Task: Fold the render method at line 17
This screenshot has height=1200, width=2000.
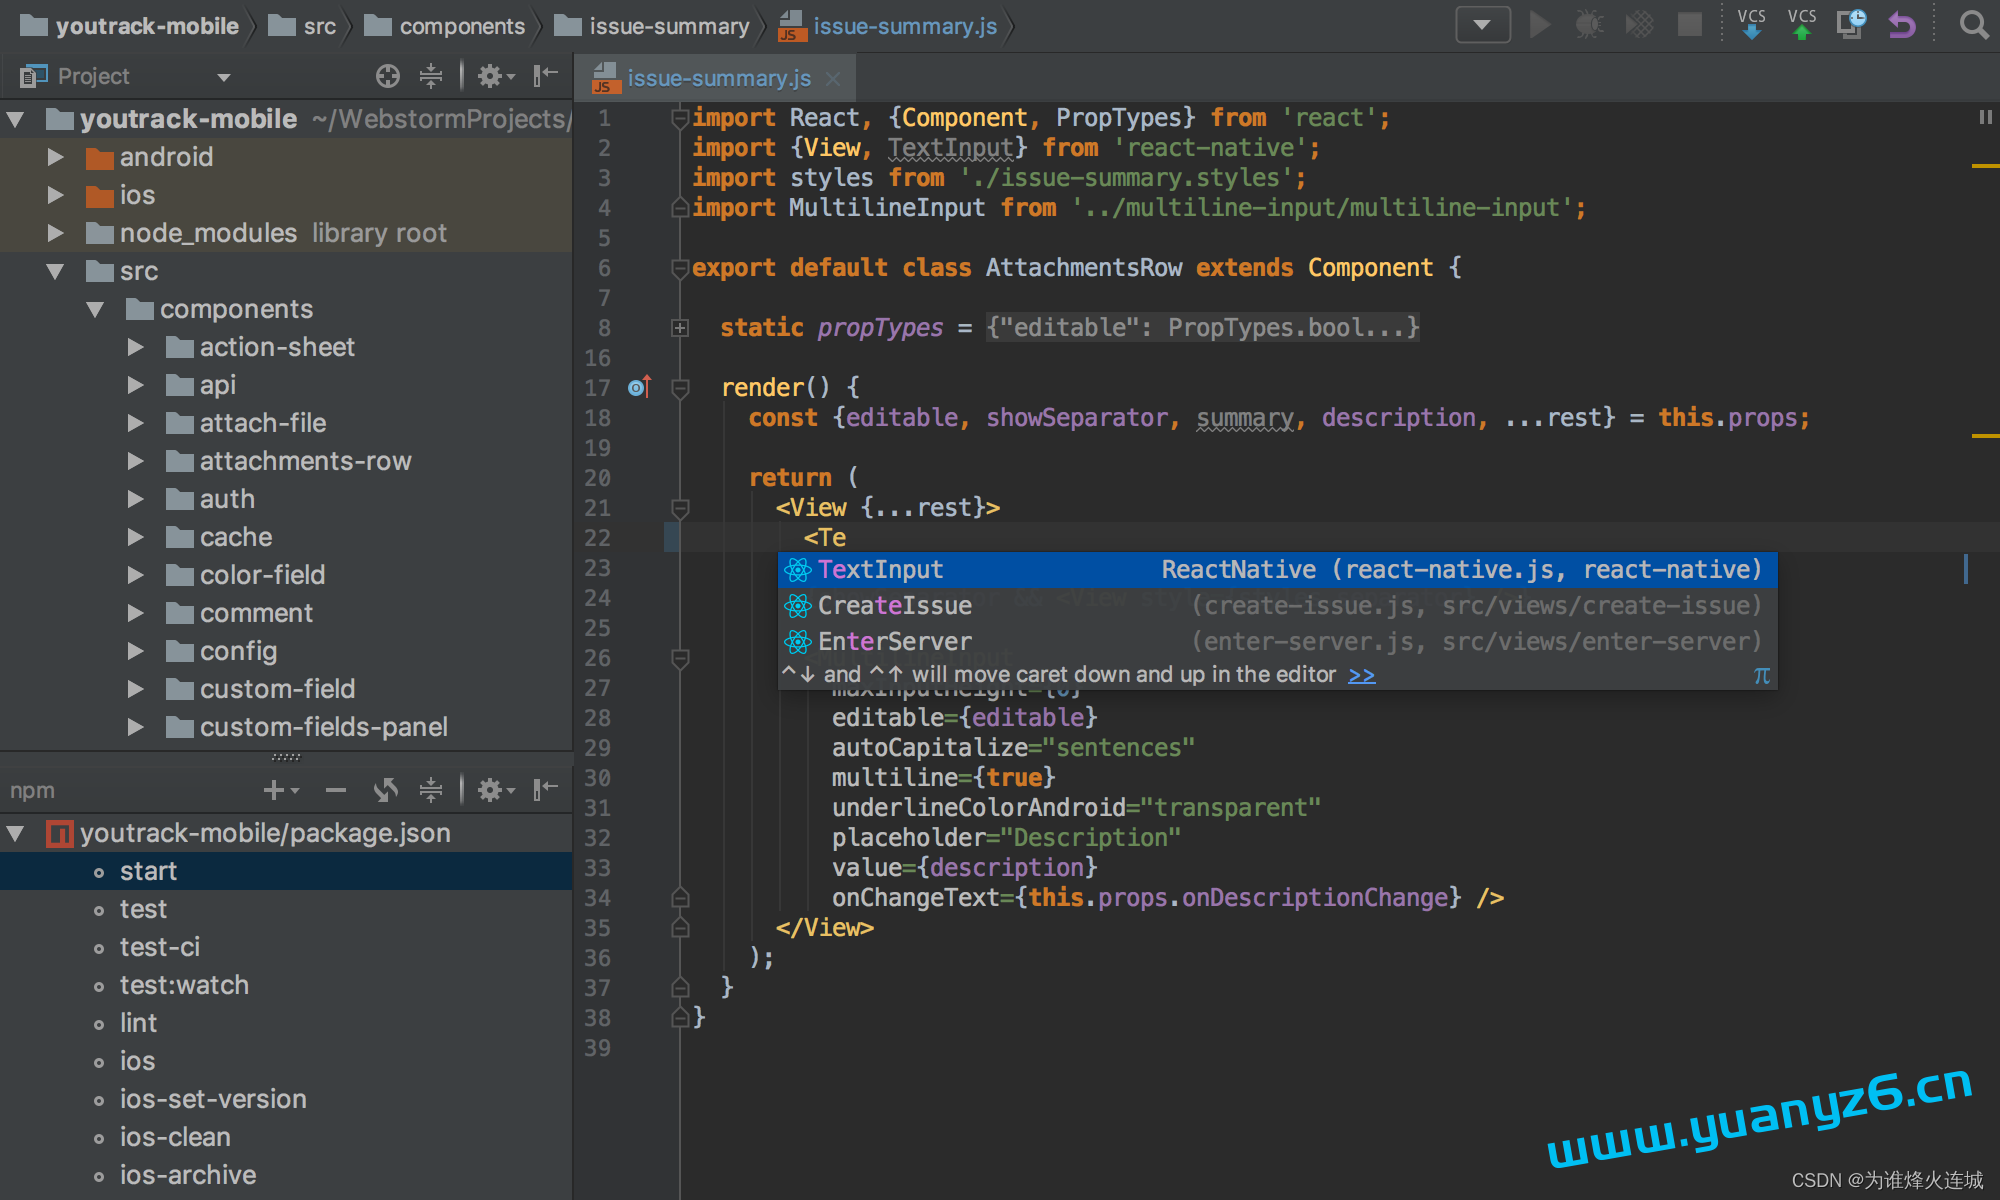Action: pyautogui.click(x=680, y=388)
